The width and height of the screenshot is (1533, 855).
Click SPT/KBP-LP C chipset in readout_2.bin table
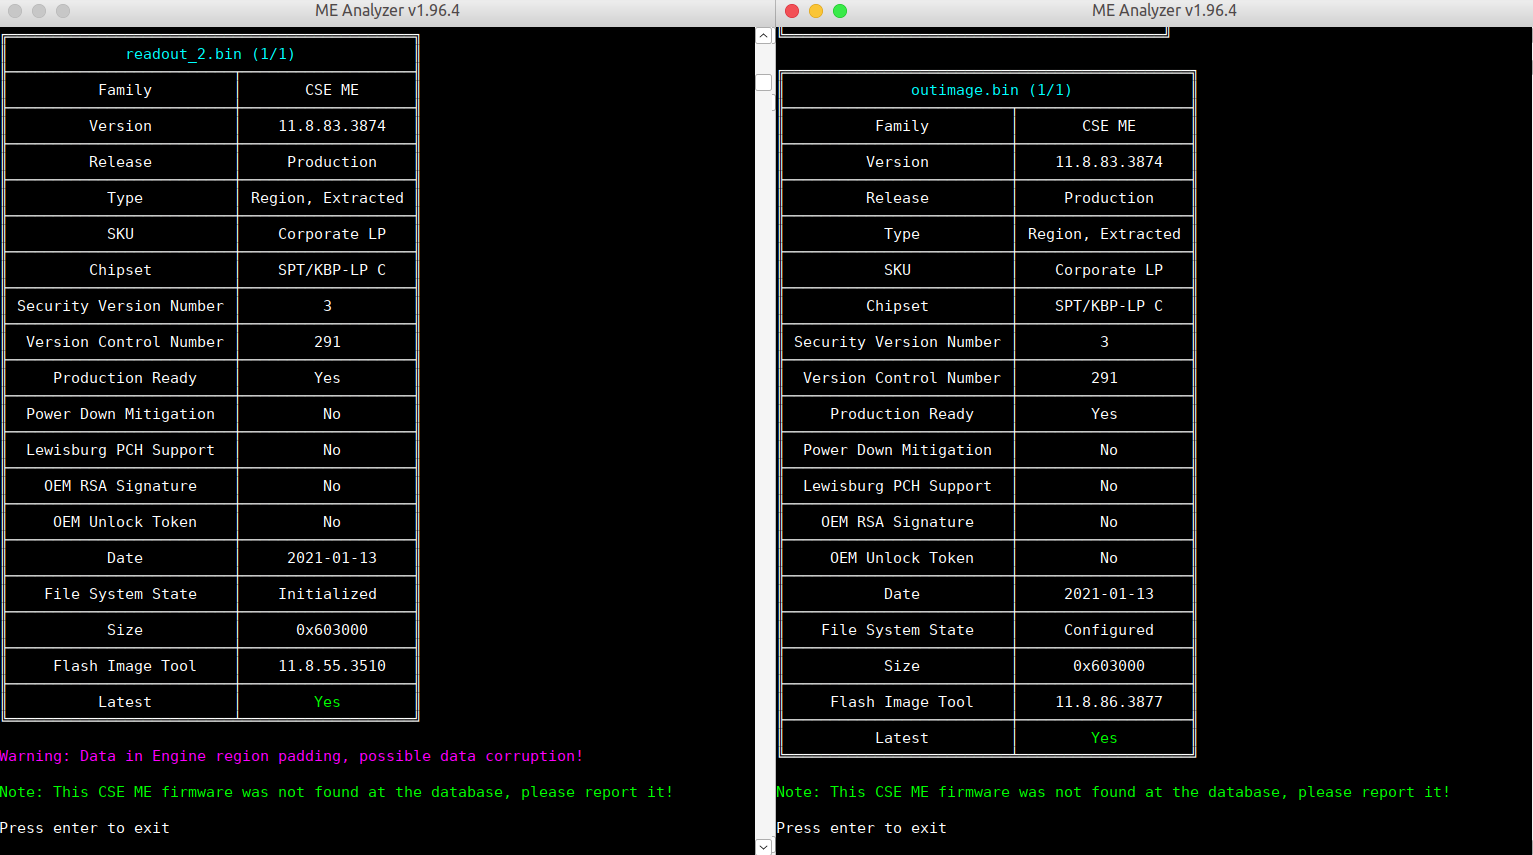click(x=332, y=270)
